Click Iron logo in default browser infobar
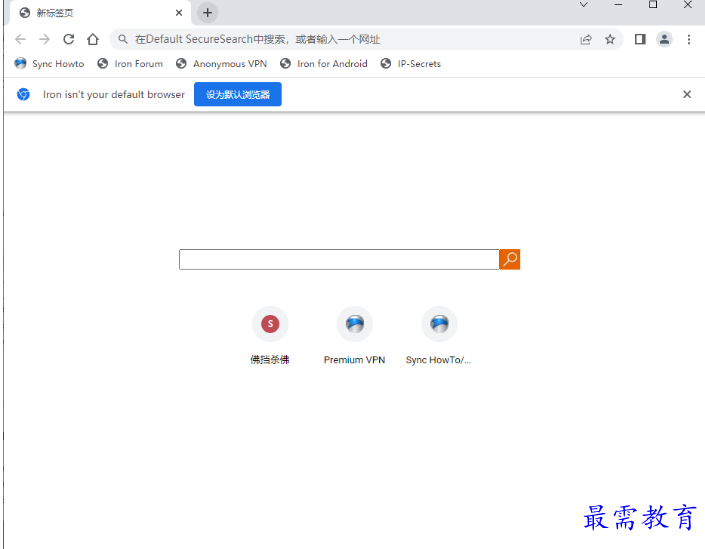This screenshot has height=549, width=705. pos(23,94)
